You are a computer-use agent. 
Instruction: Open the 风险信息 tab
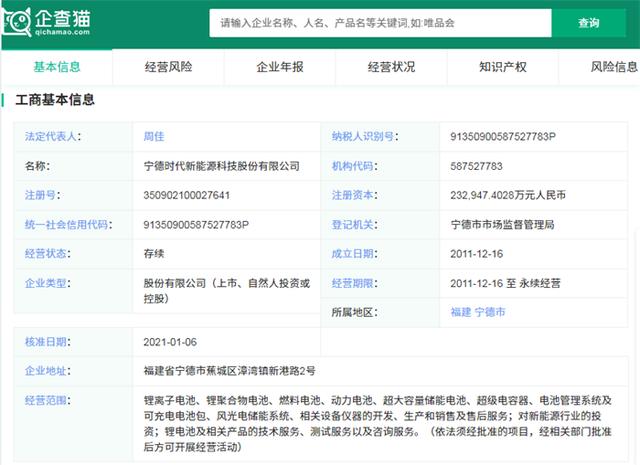(613, 67)
